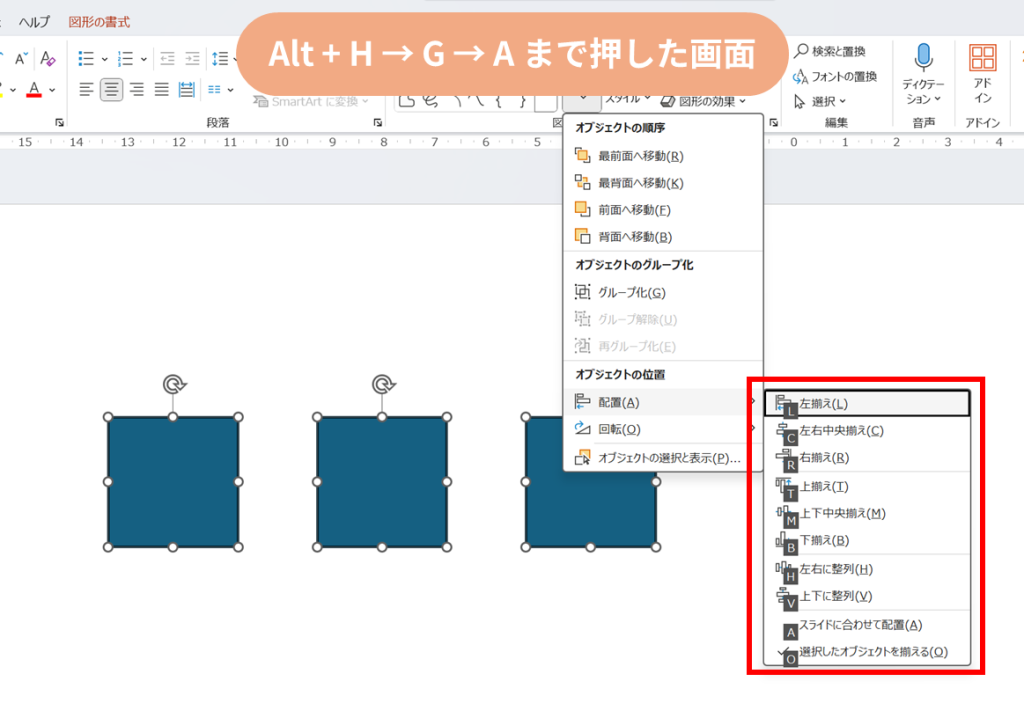Viewport: 1024px width, 718px height.
Task: Toggle center text alignment button
Action: (111, 90)
